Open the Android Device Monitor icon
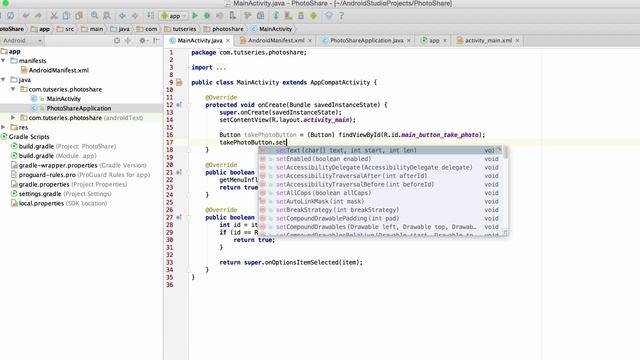 313,16
